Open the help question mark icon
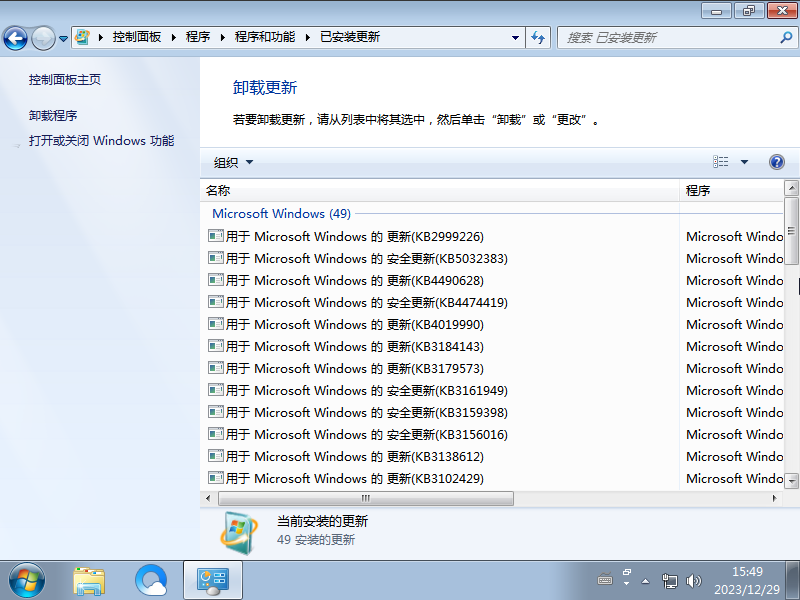The width and height of the screenshot is (800, 600). click(777, 161)
